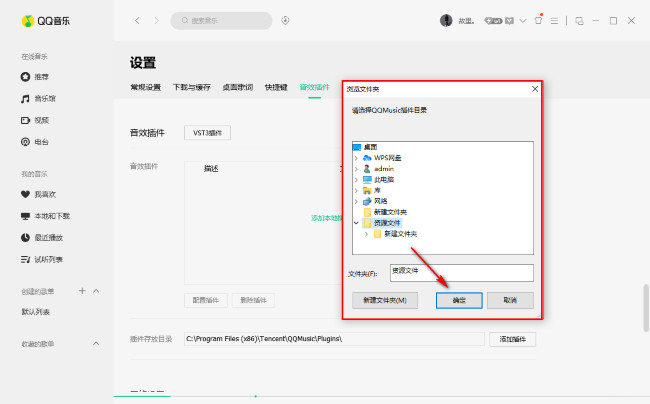Collapse the 收藏的歌单 section
Viewport: 650px width, 404px height.
point(96,343)
